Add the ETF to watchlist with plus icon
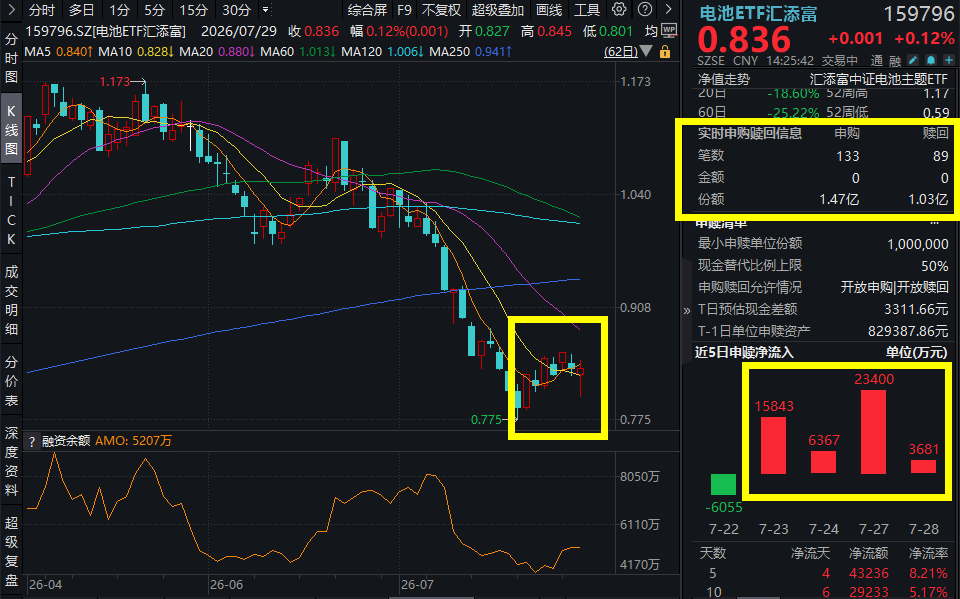This screenshot has width=960, height=599. 949,60
